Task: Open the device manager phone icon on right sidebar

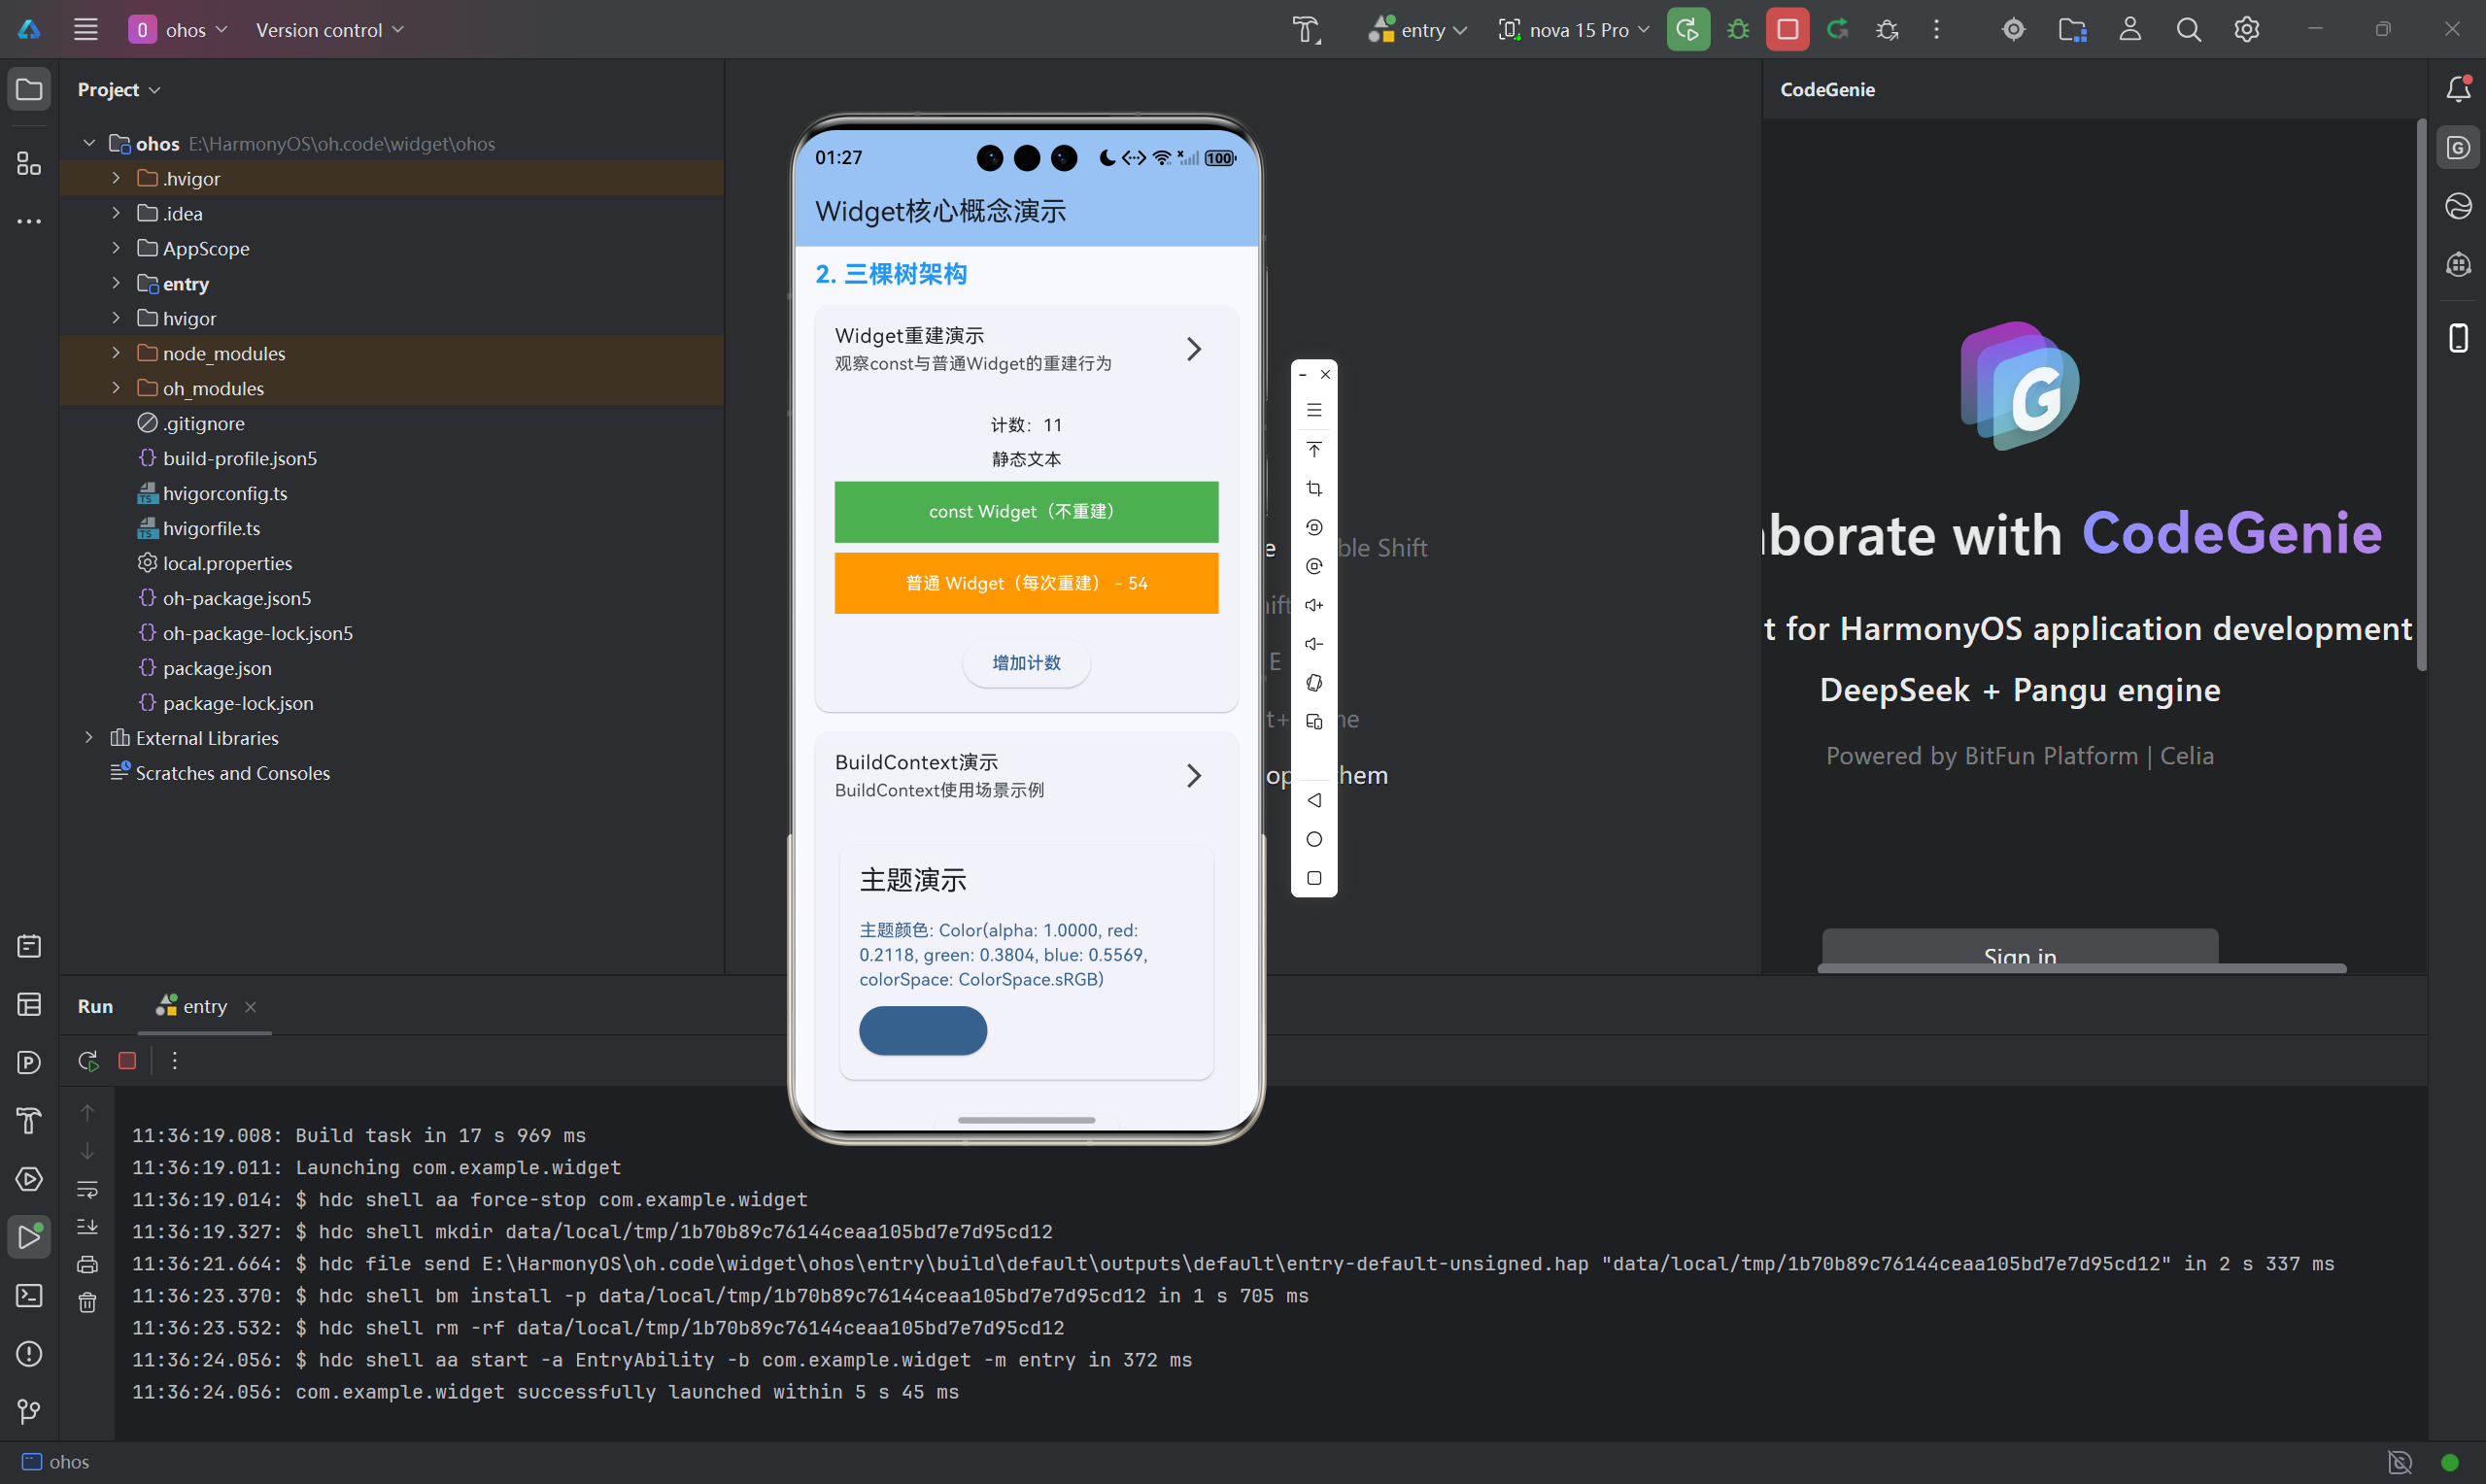Action: pyautogui.click(x=2458, y=337)
